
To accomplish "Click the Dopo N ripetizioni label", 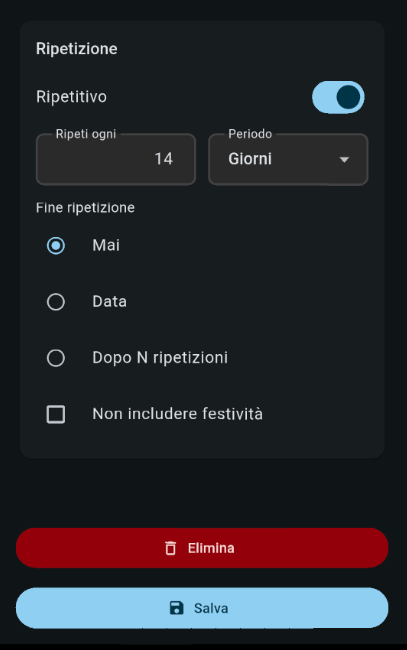I will tap(160, 358).
